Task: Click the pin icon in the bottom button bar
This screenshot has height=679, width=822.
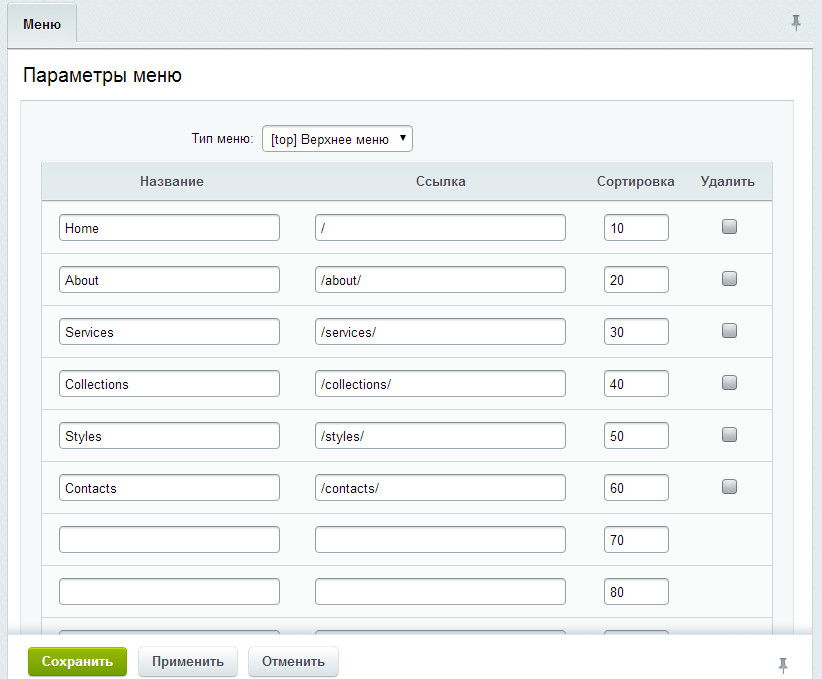Action: click(x=783, y=665)
